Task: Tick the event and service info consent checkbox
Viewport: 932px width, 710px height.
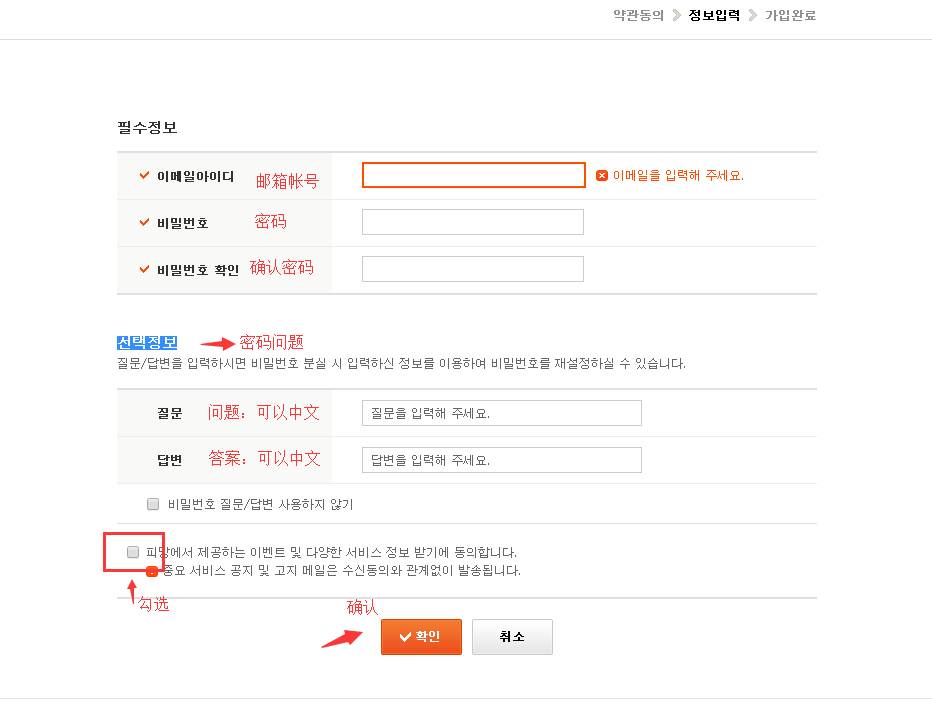Action: [x=133, y=552]
